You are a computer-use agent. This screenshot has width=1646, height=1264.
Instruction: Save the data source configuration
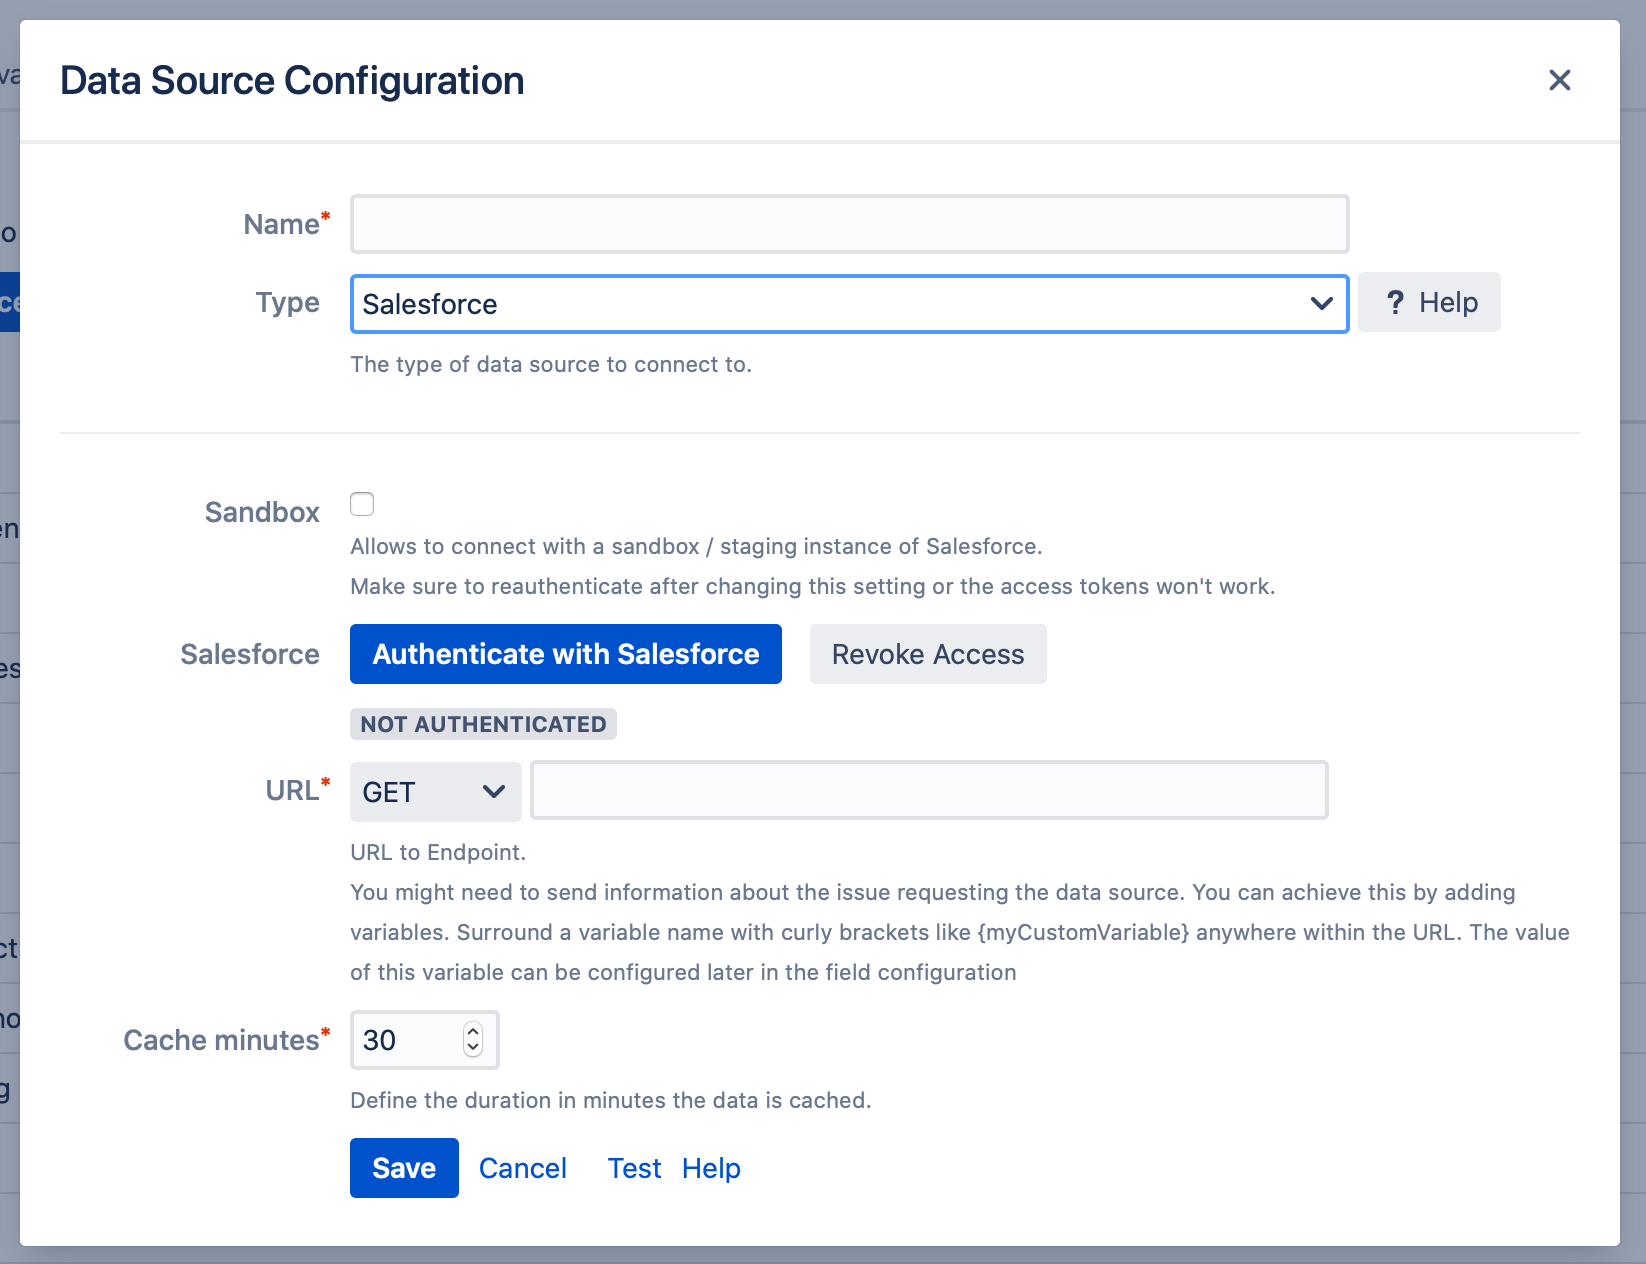(403, 1167)
